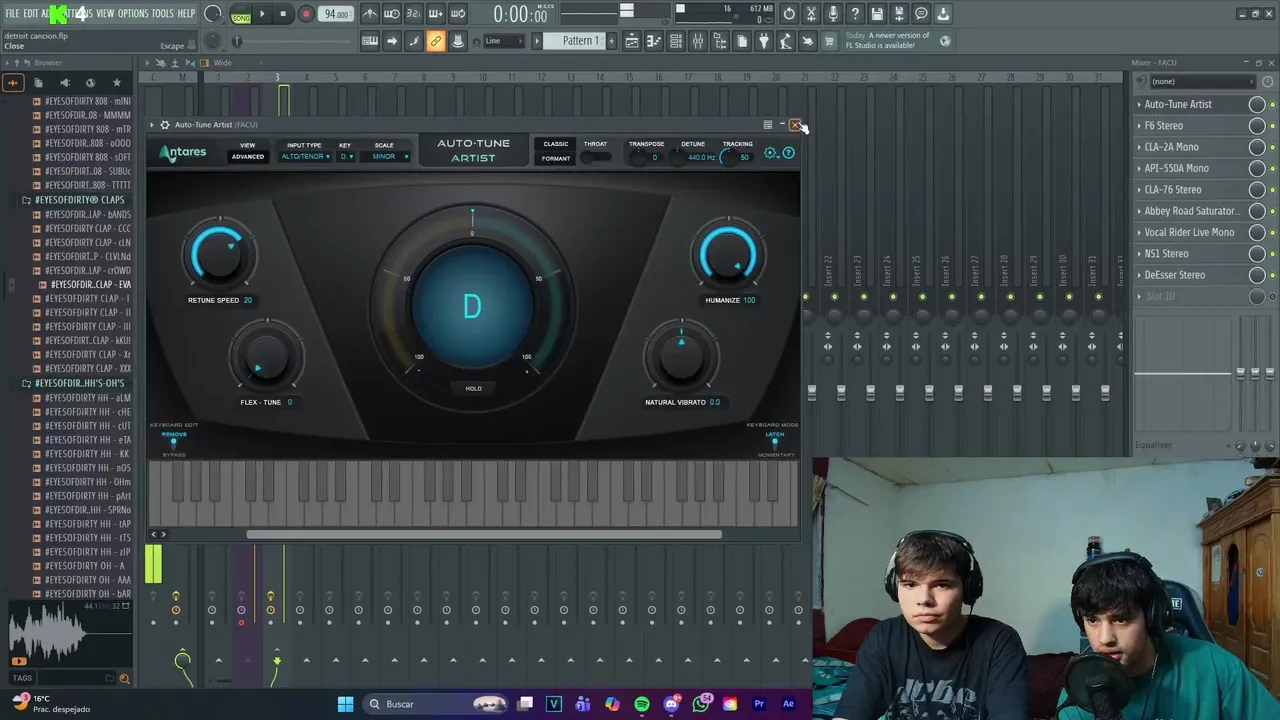
Task: Toggle typing keyboard to piano icon
Action: click(370, 41)
